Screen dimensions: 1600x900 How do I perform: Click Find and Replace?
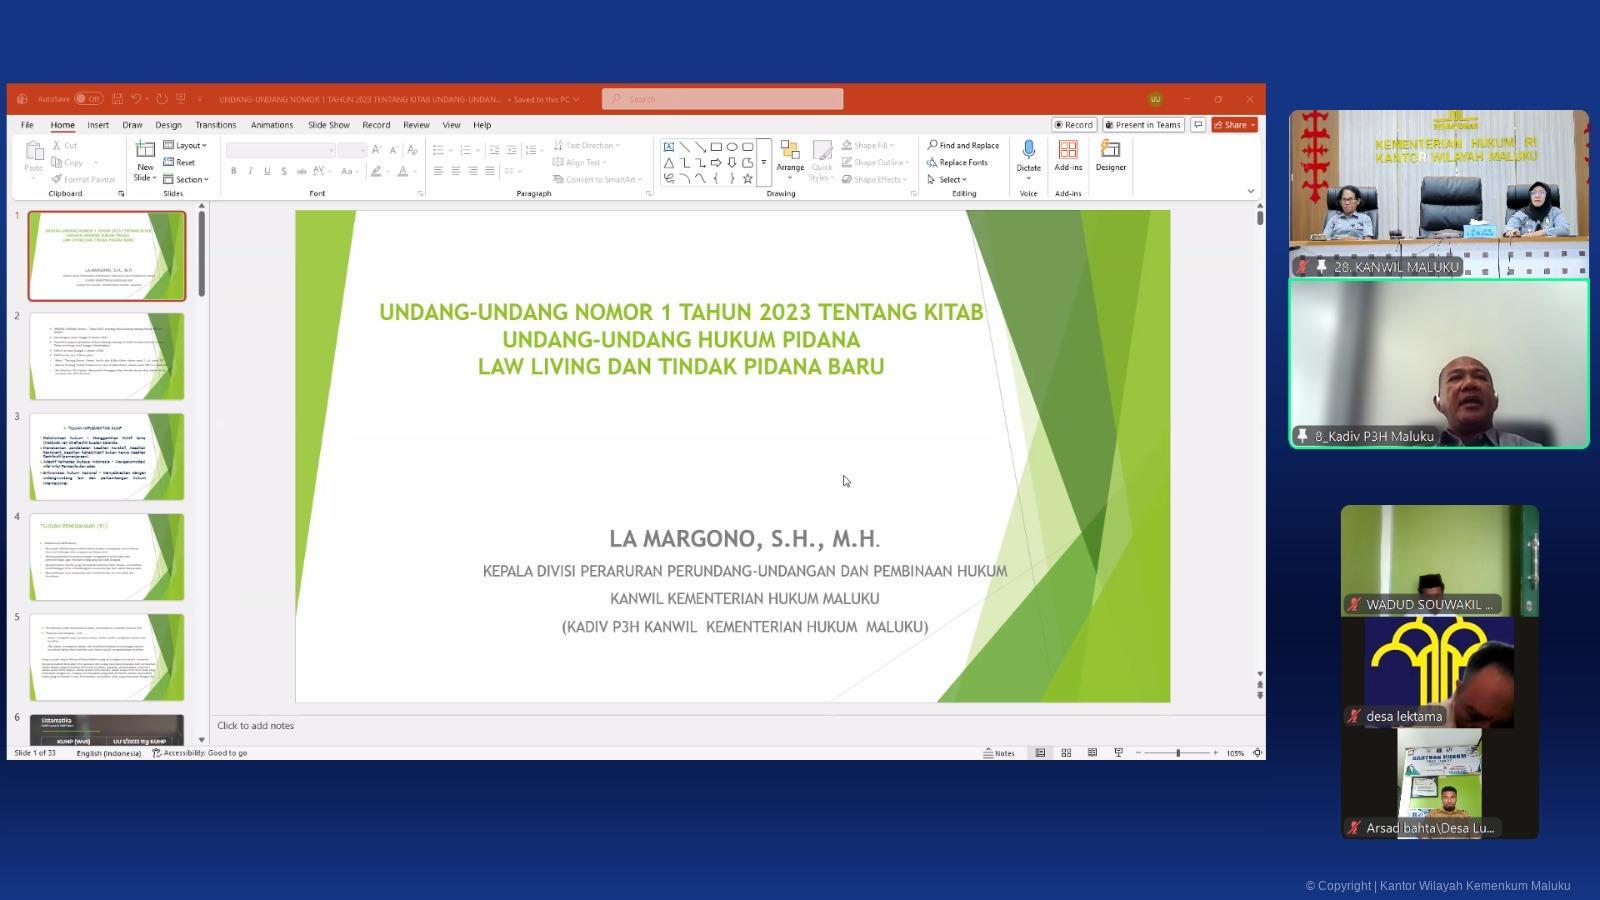coord(963,145)
